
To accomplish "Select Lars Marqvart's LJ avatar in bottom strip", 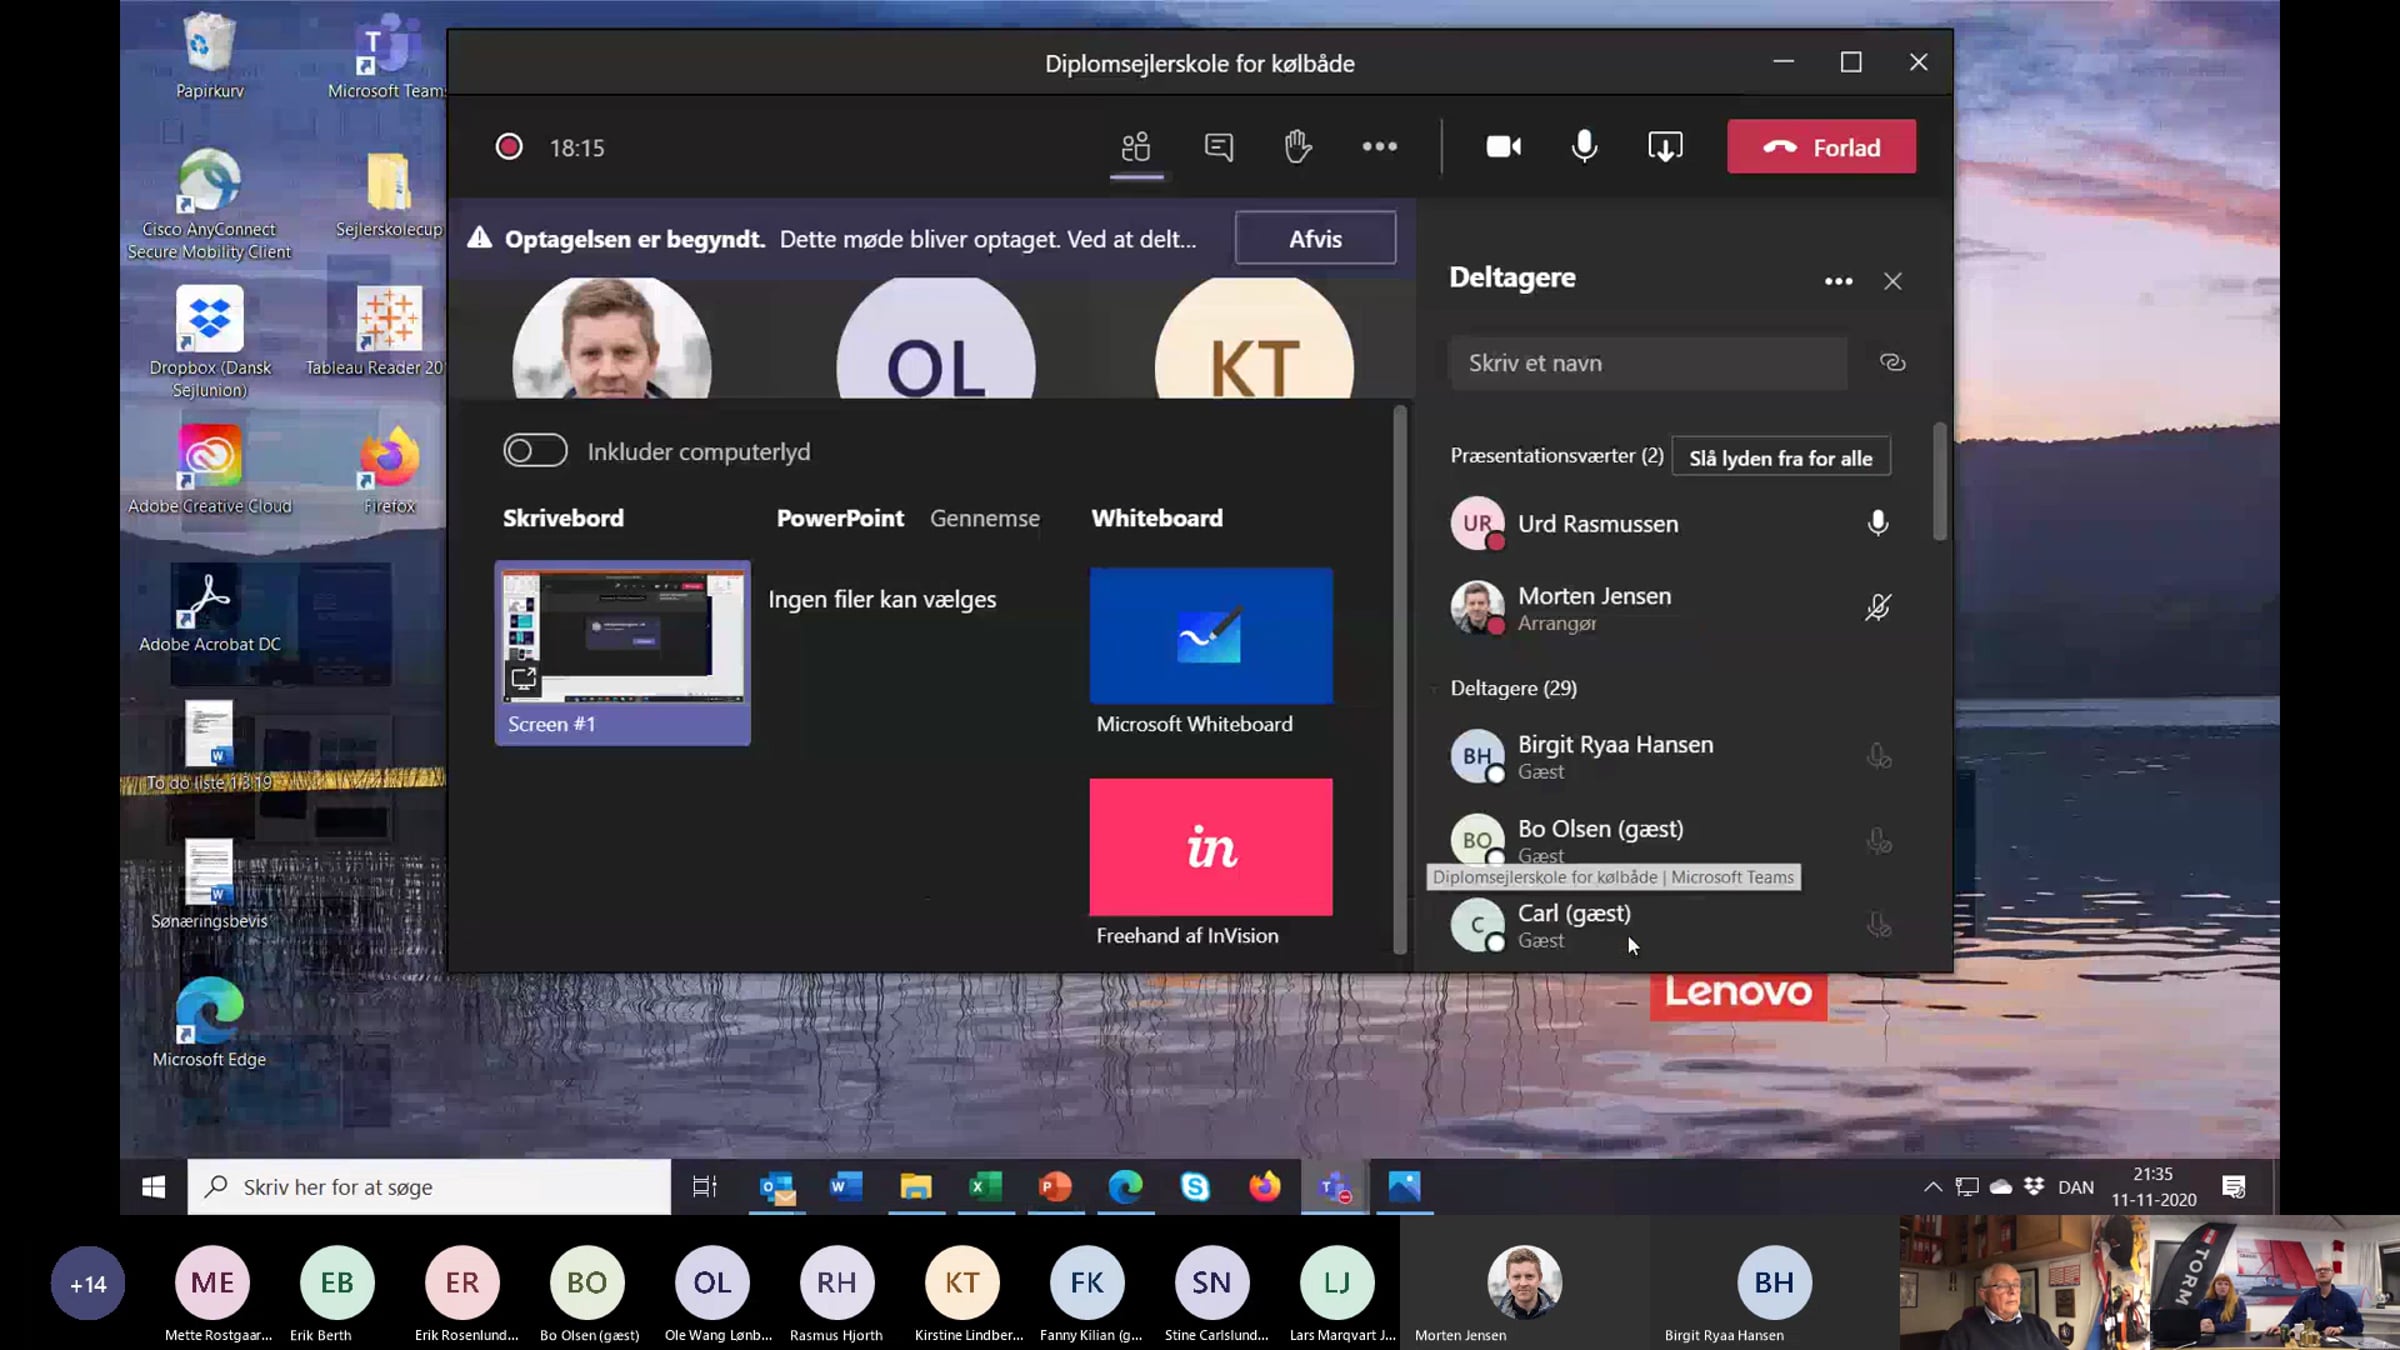I will tap(1337, 1283).
